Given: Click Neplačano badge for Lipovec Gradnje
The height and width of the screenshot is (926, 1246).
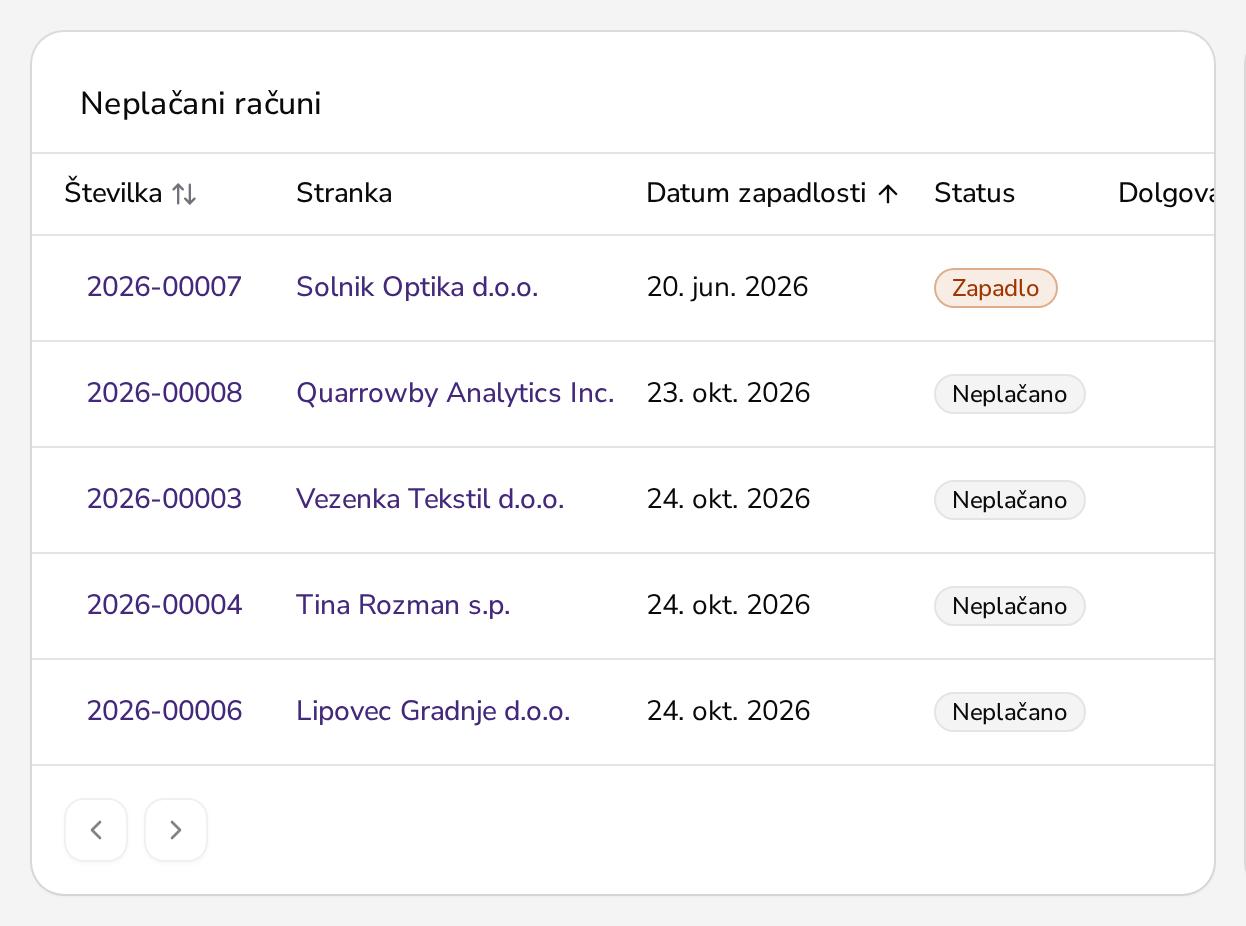Looking at the screenshot, I should [x=1010, y=712].
